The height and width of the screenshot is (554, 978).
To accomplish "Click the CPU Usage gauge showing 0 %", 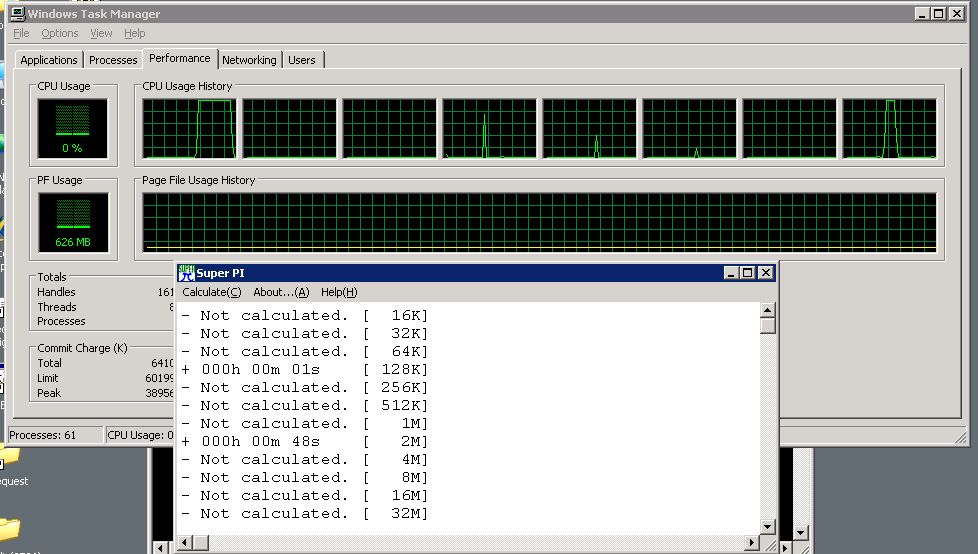I will pos(72,129).
